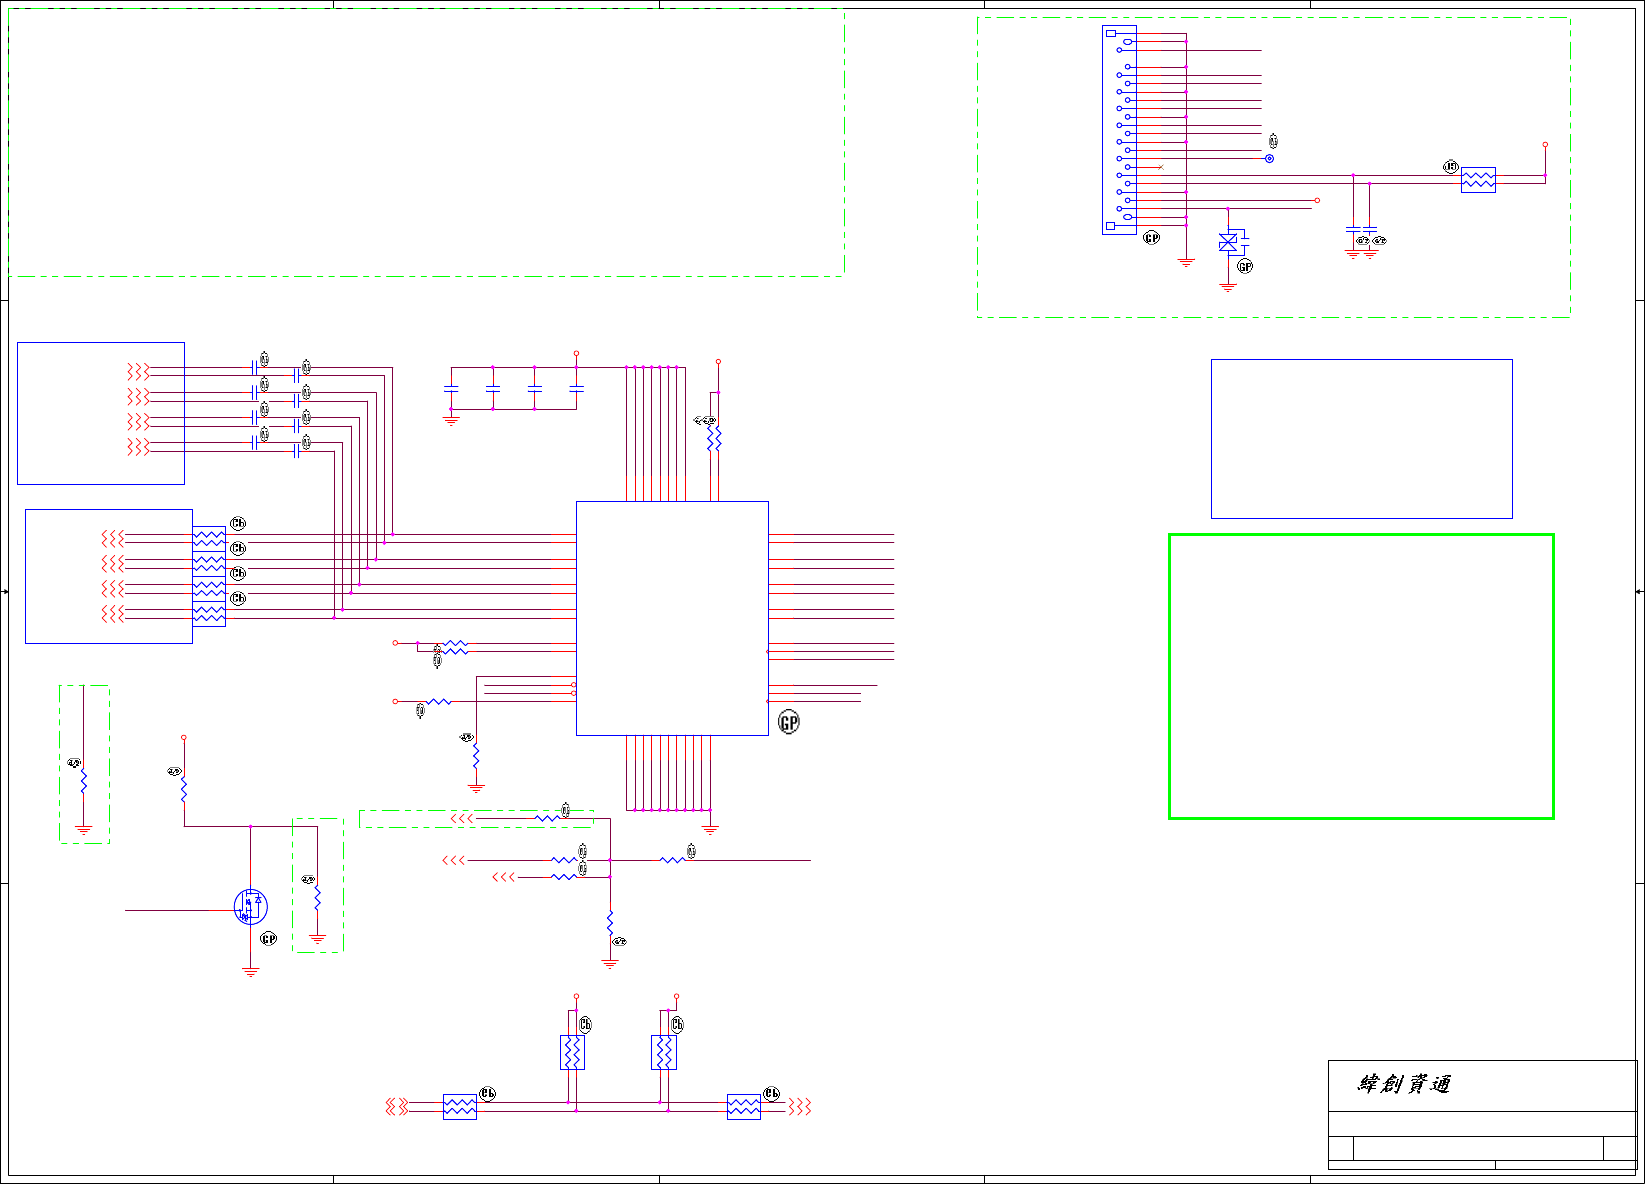Click the left vertical resistor pack at bottom
This screenshot has height=1184, width=1645.
click(572, 1052)
